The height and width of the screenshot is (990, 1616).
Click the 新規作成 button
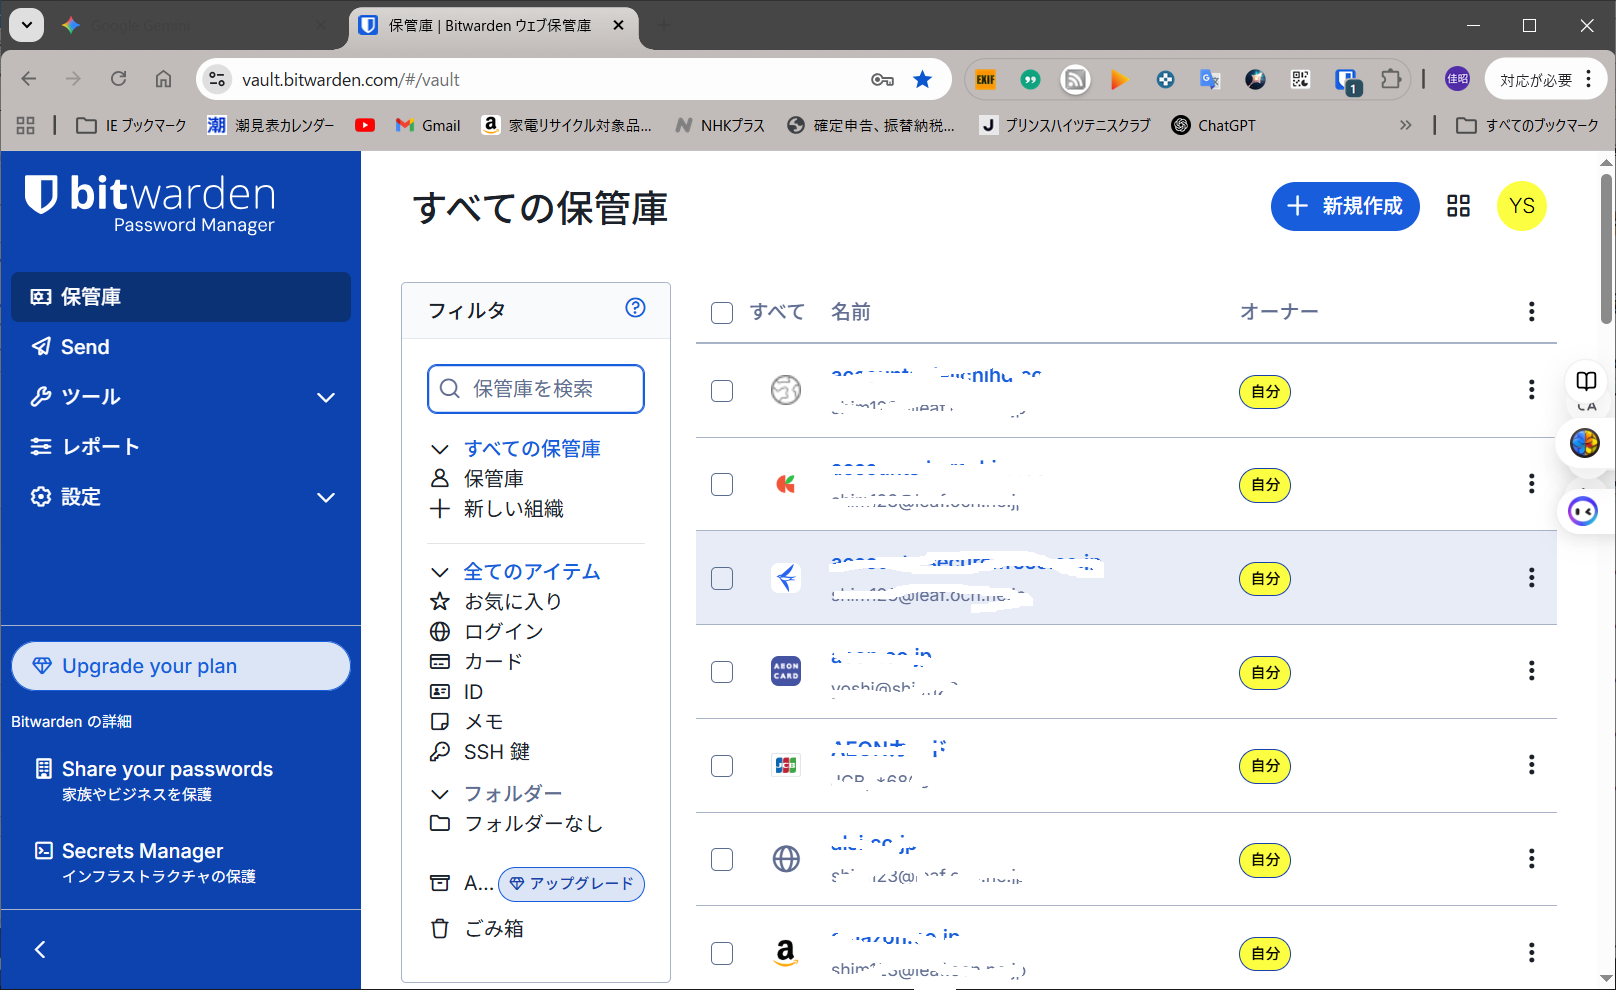[1344, 206]
